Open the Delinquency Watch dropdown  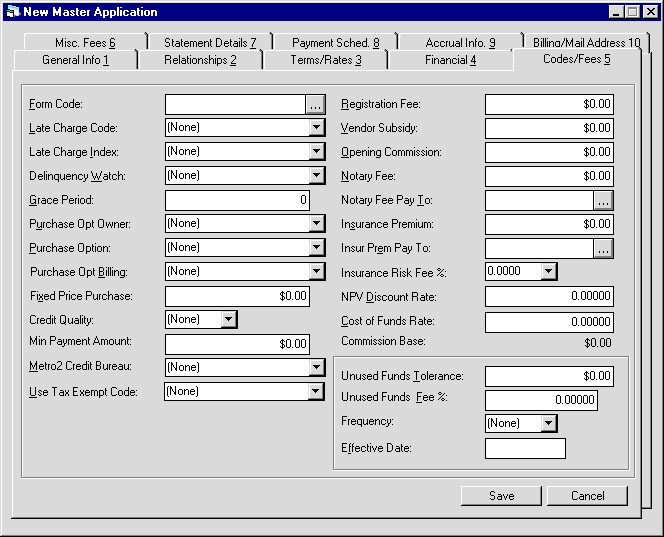tap(316, 175)
